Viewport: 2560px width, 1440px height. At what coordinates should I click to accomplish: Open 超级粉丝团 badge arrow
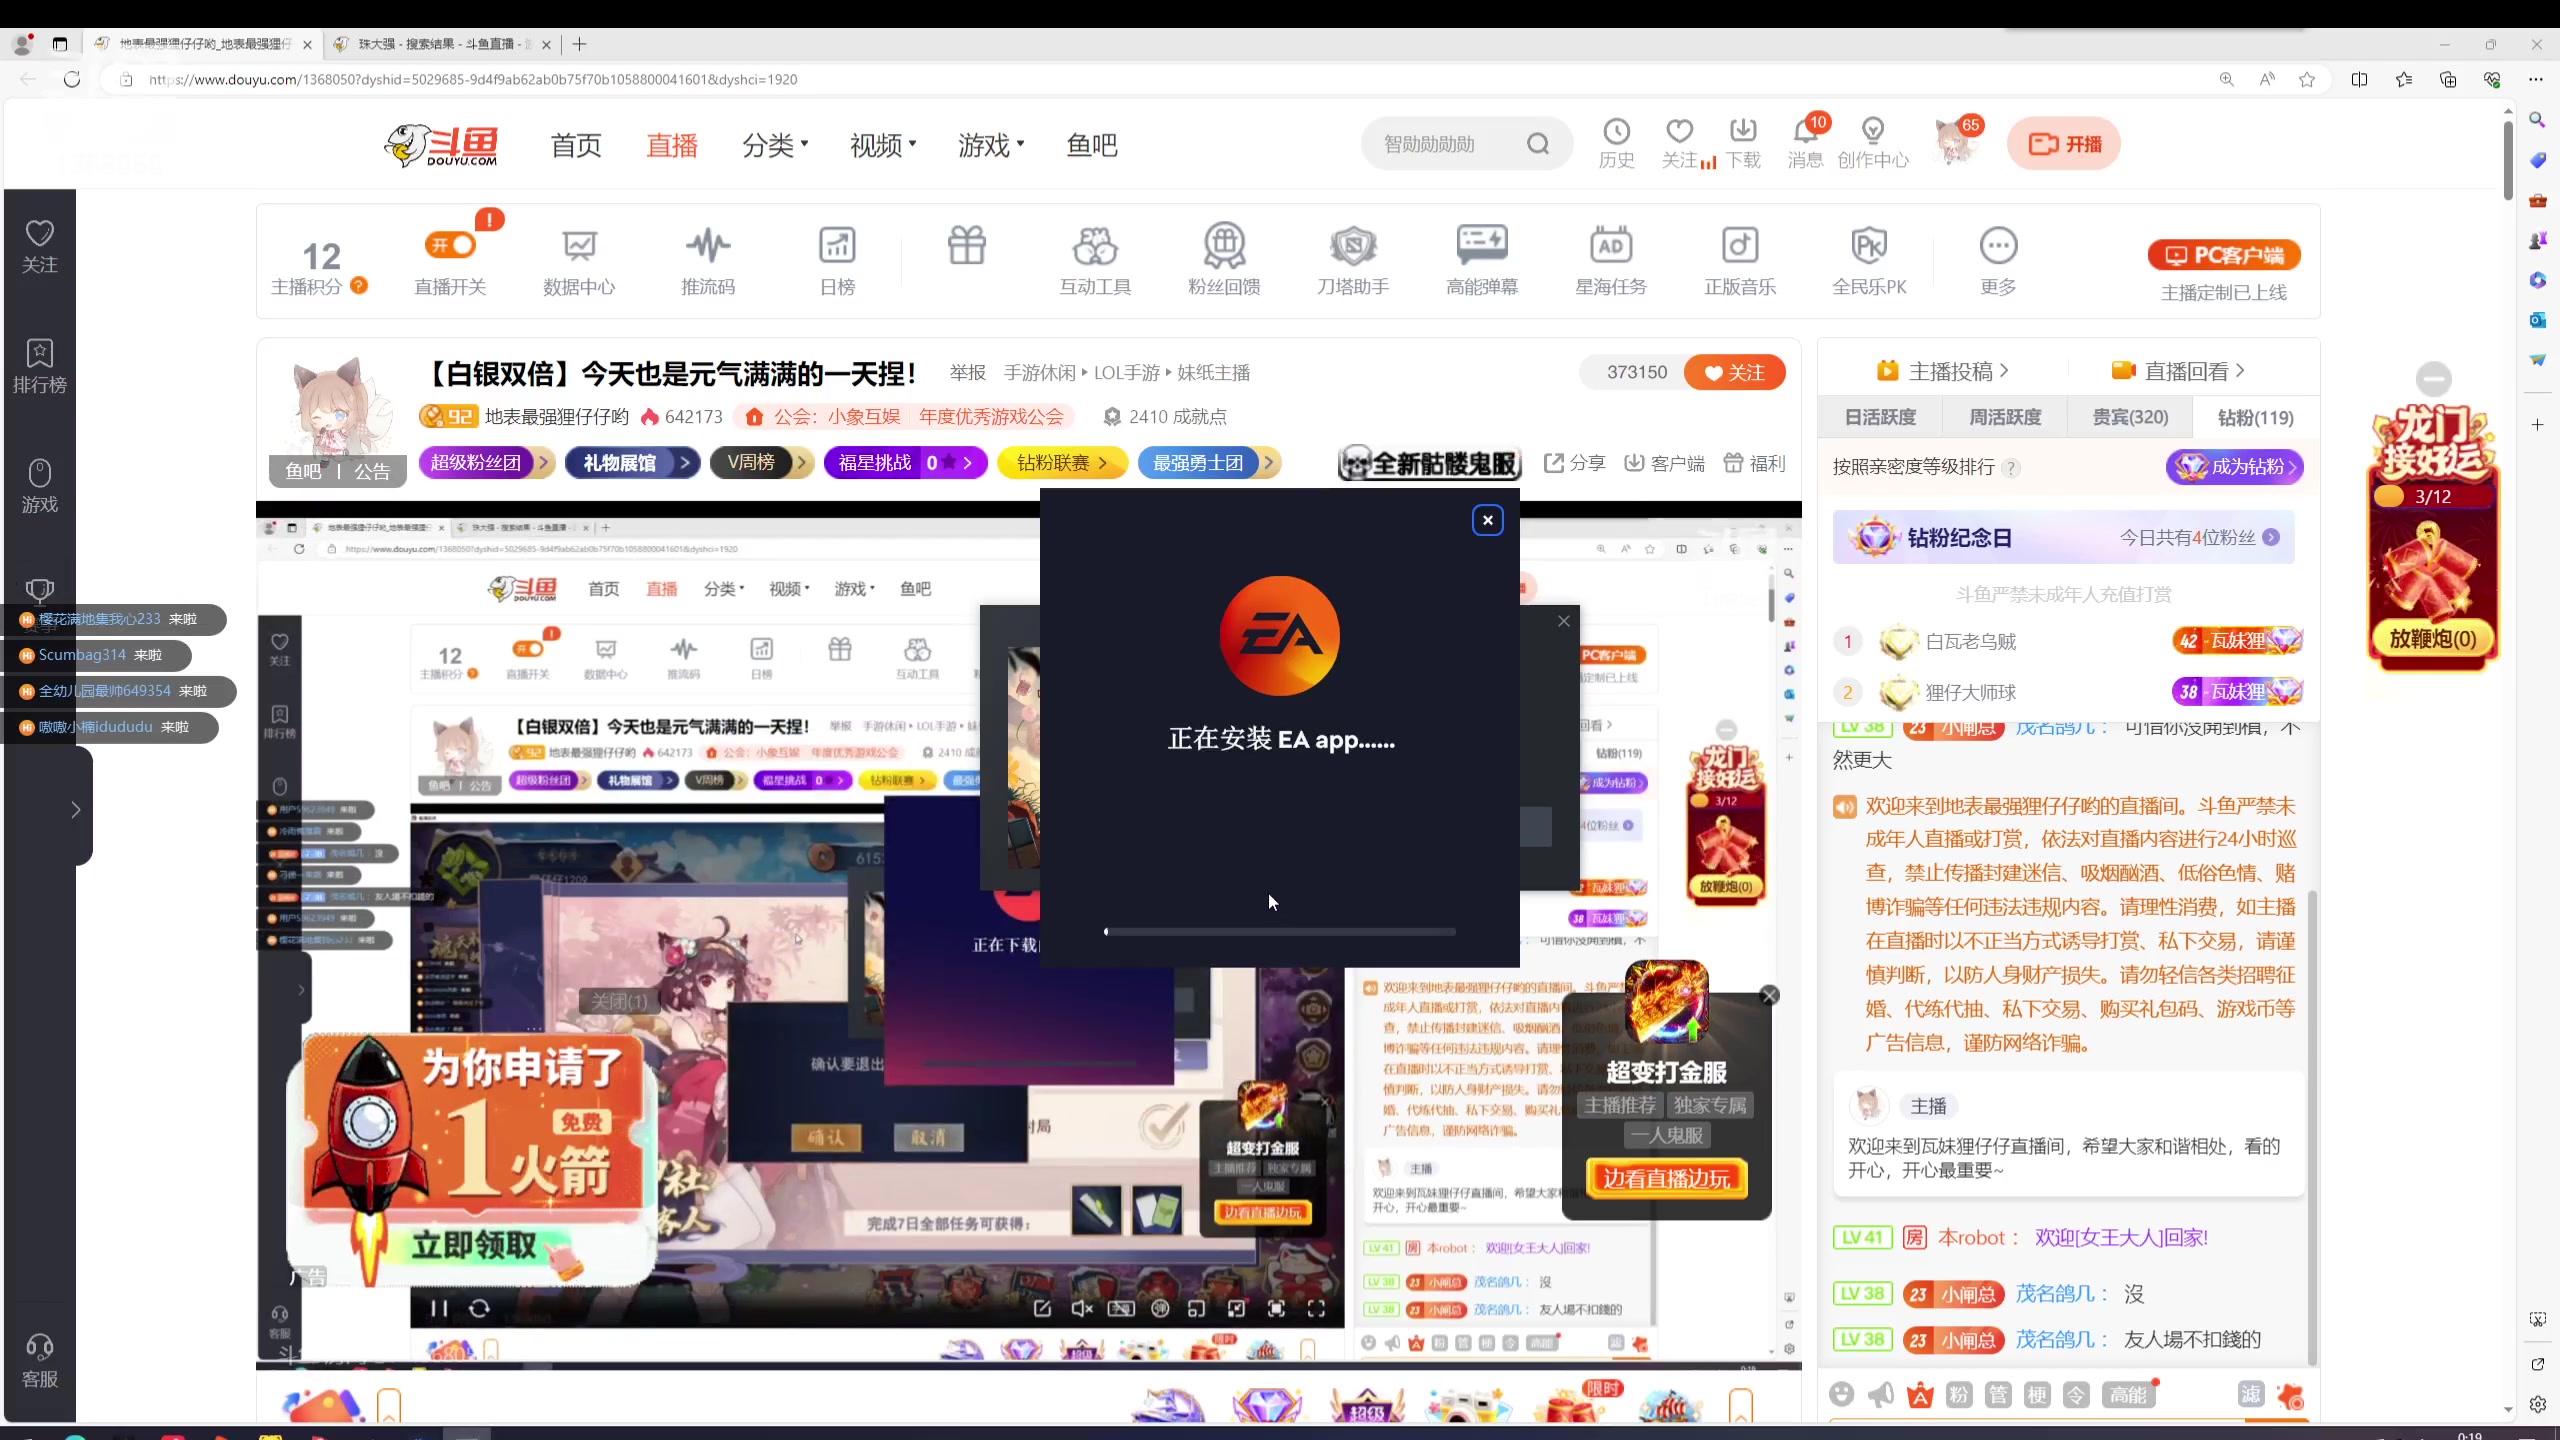[x=543, y=463]
